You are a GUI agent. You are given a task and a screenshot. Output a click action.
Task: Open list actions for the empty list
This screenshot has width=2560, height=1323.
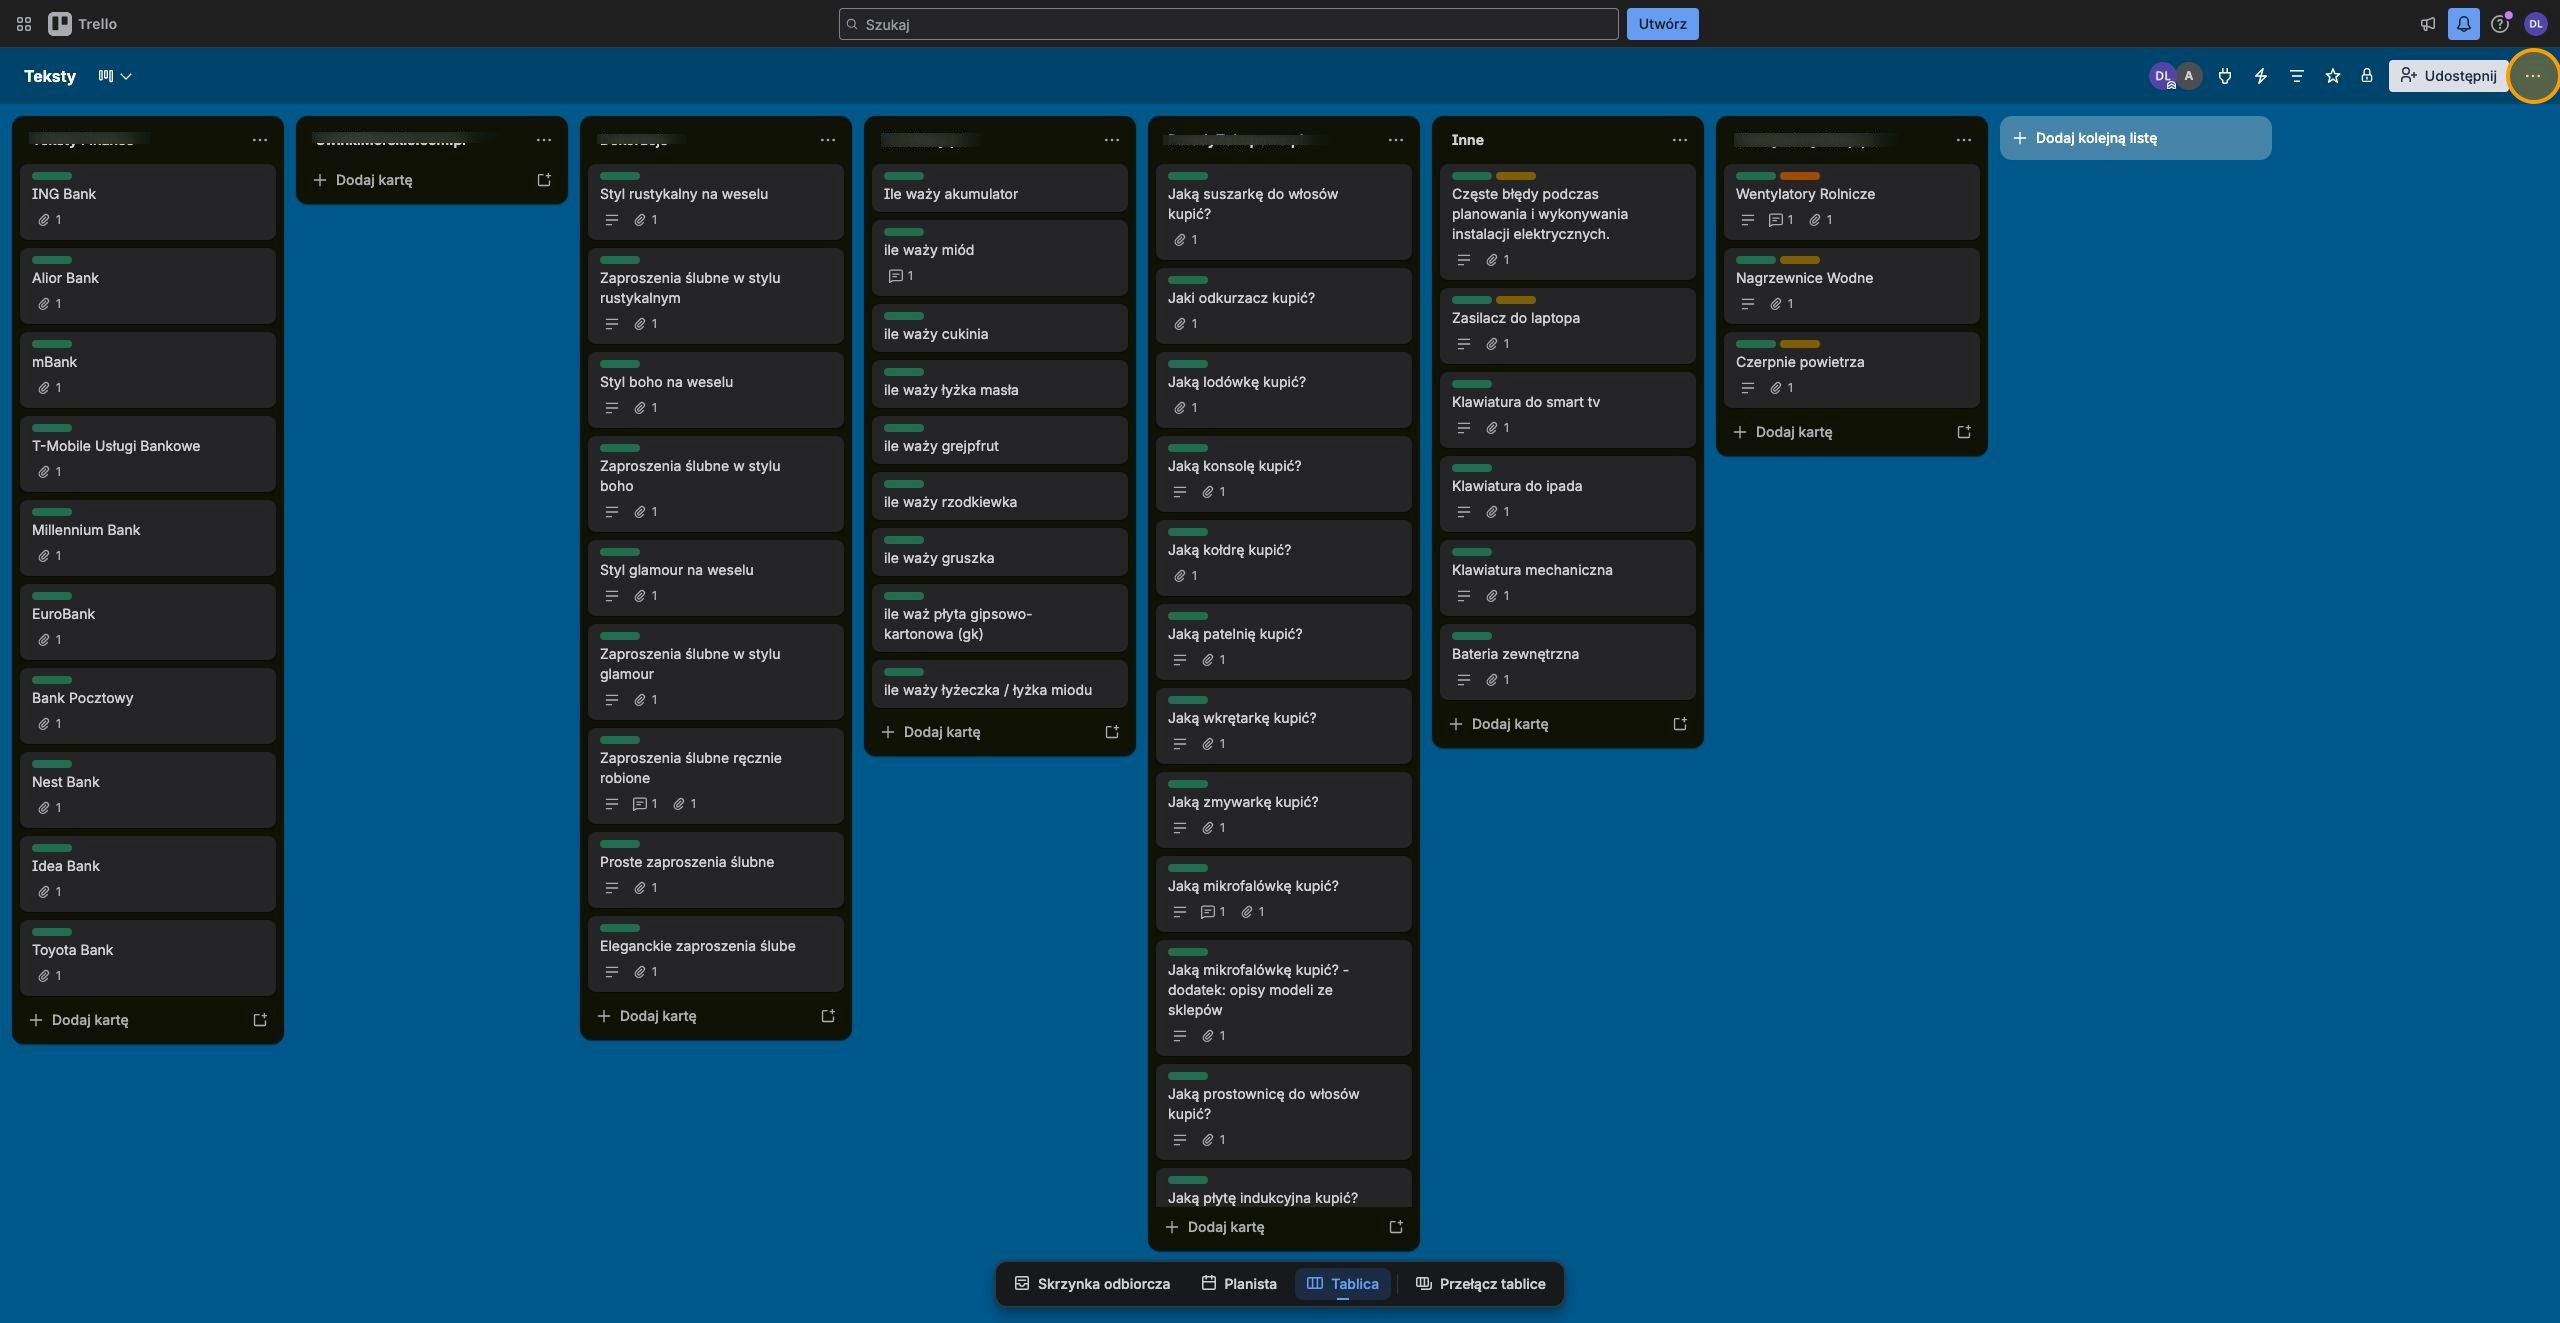coord(544,140)
